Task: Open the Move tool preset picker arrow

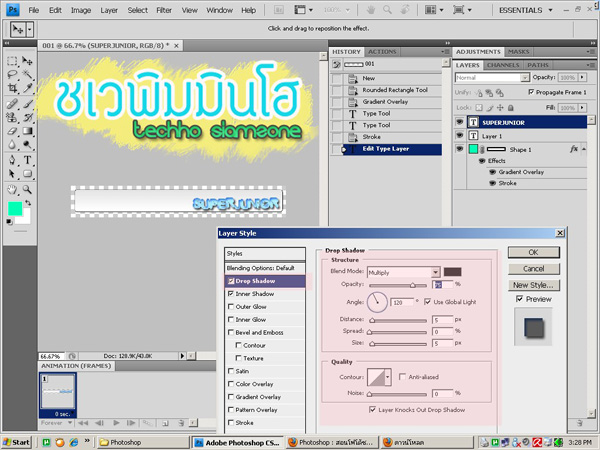Action: click(x=30, y=29)
